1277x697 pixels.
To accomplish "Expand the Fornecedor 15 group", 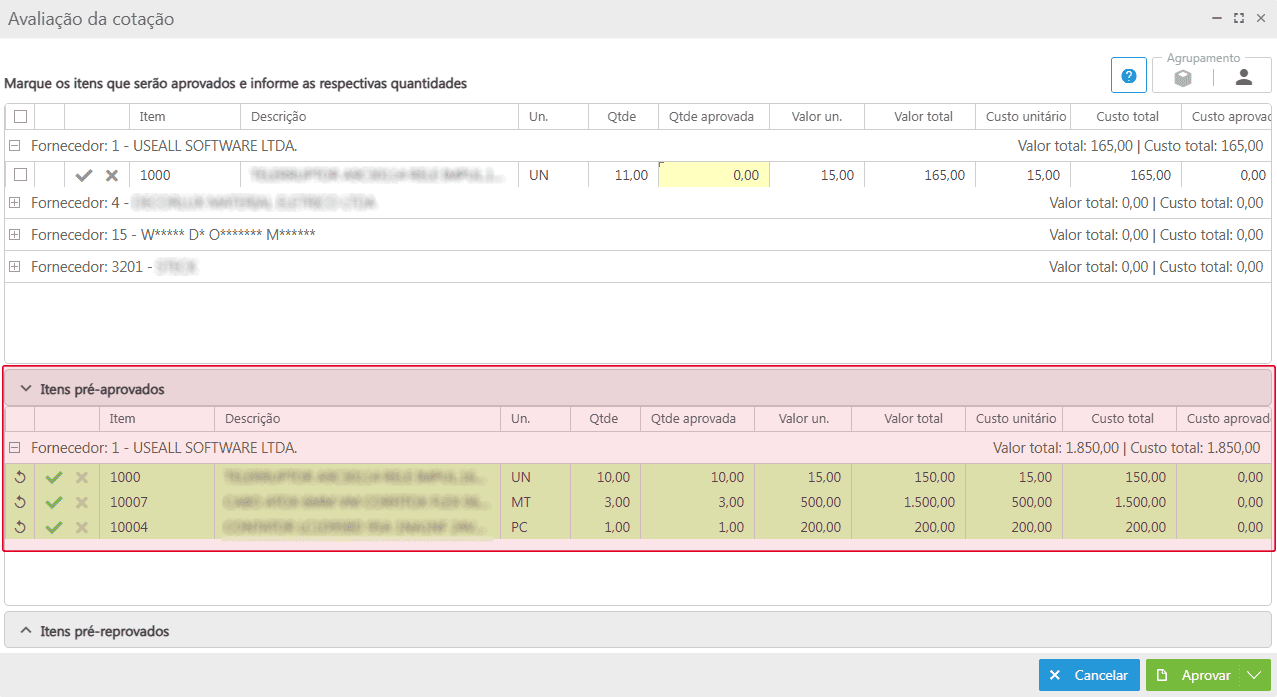I will [15, 235].
